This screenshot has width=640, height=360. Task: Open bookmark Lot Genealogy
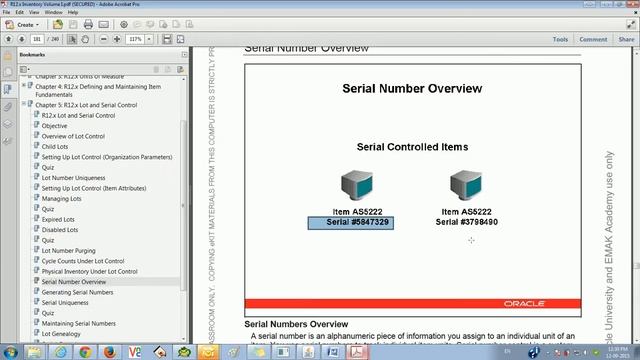pyautogui.click(x=61, y=334)
